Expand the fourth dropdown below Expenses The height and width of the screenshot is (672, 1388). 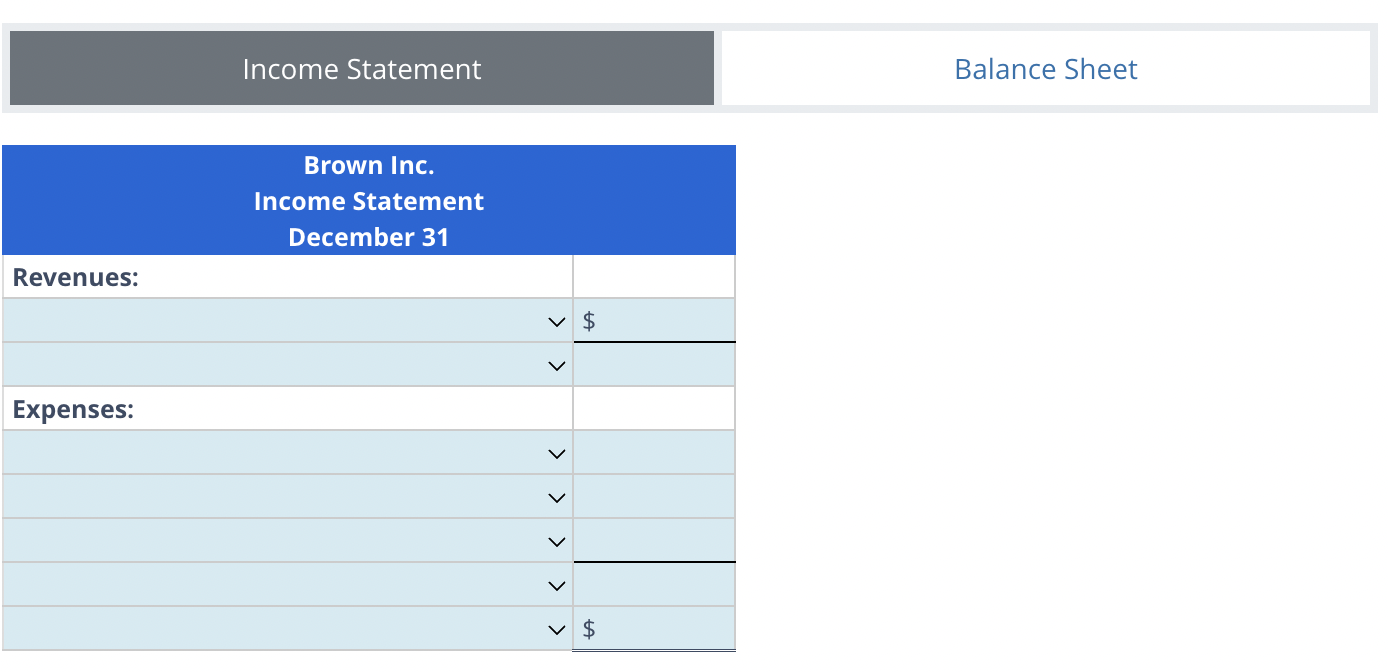(x=287, y=585)
